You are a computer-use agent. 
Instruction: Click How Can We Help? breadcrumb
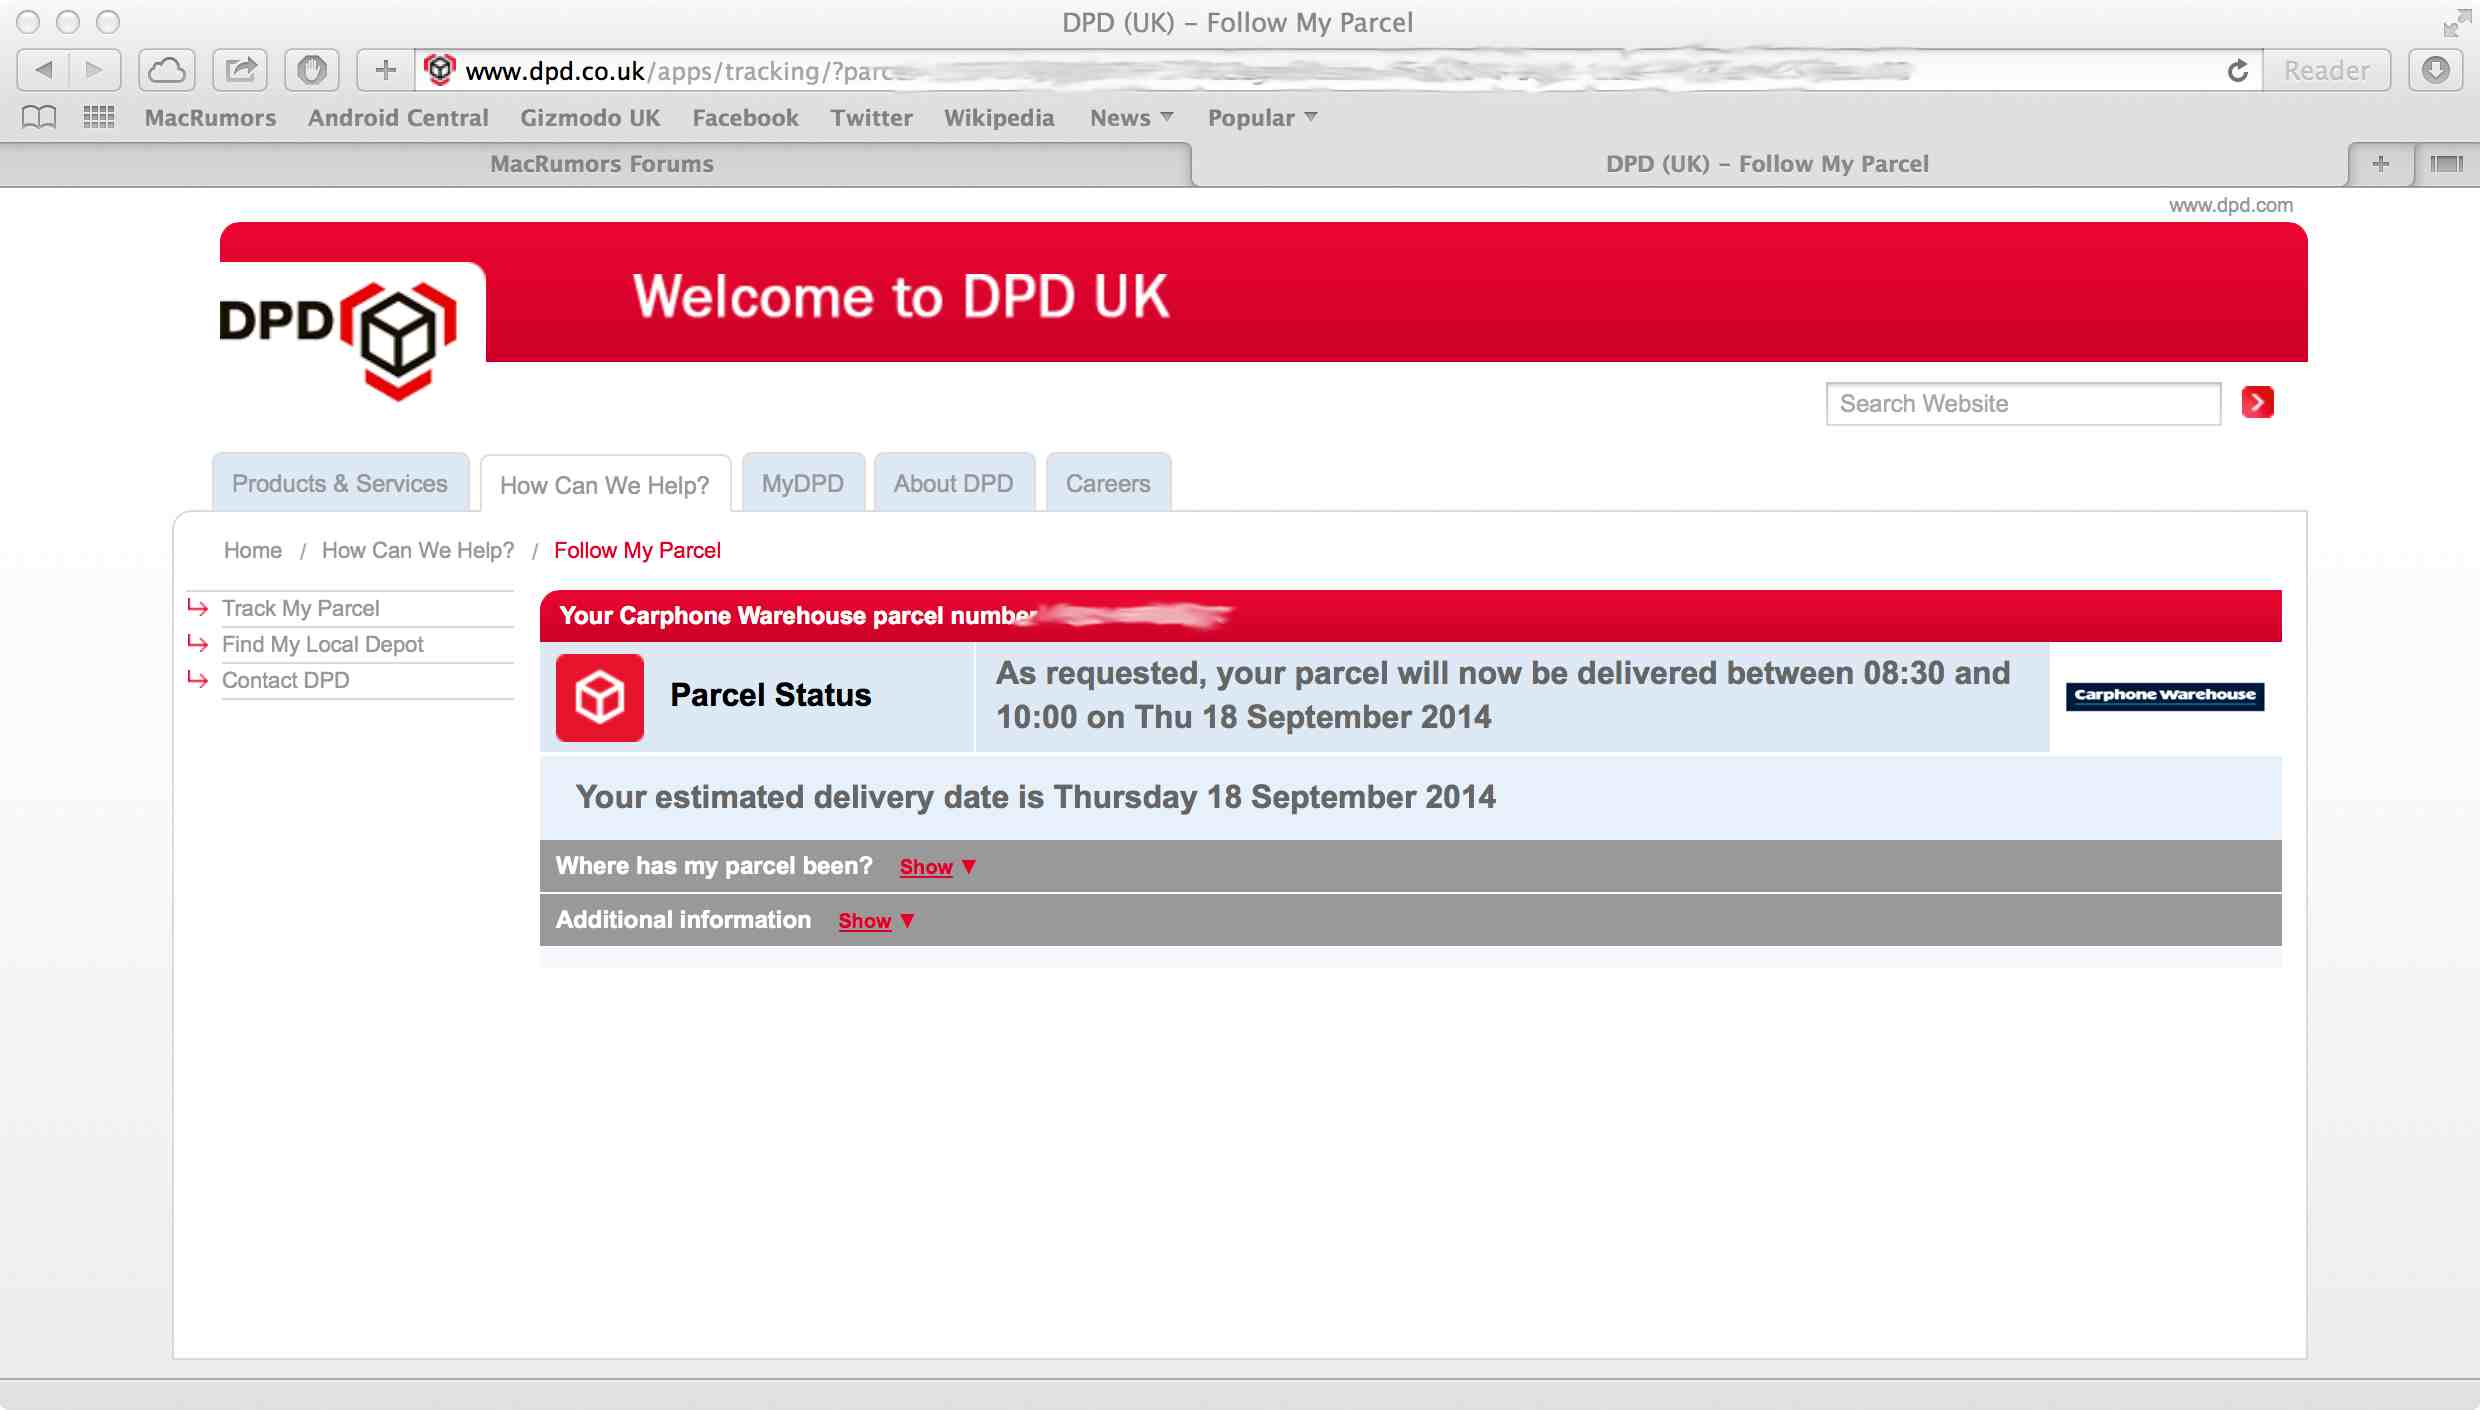point(418,550)
